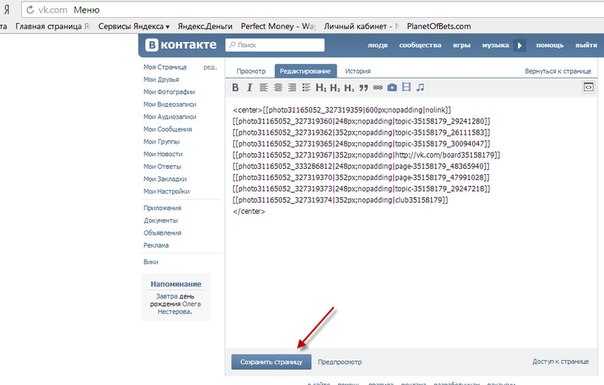Open Мои Друзья in sidebar
This screenshot has width=604, height=385.
(x=161, y=79)
